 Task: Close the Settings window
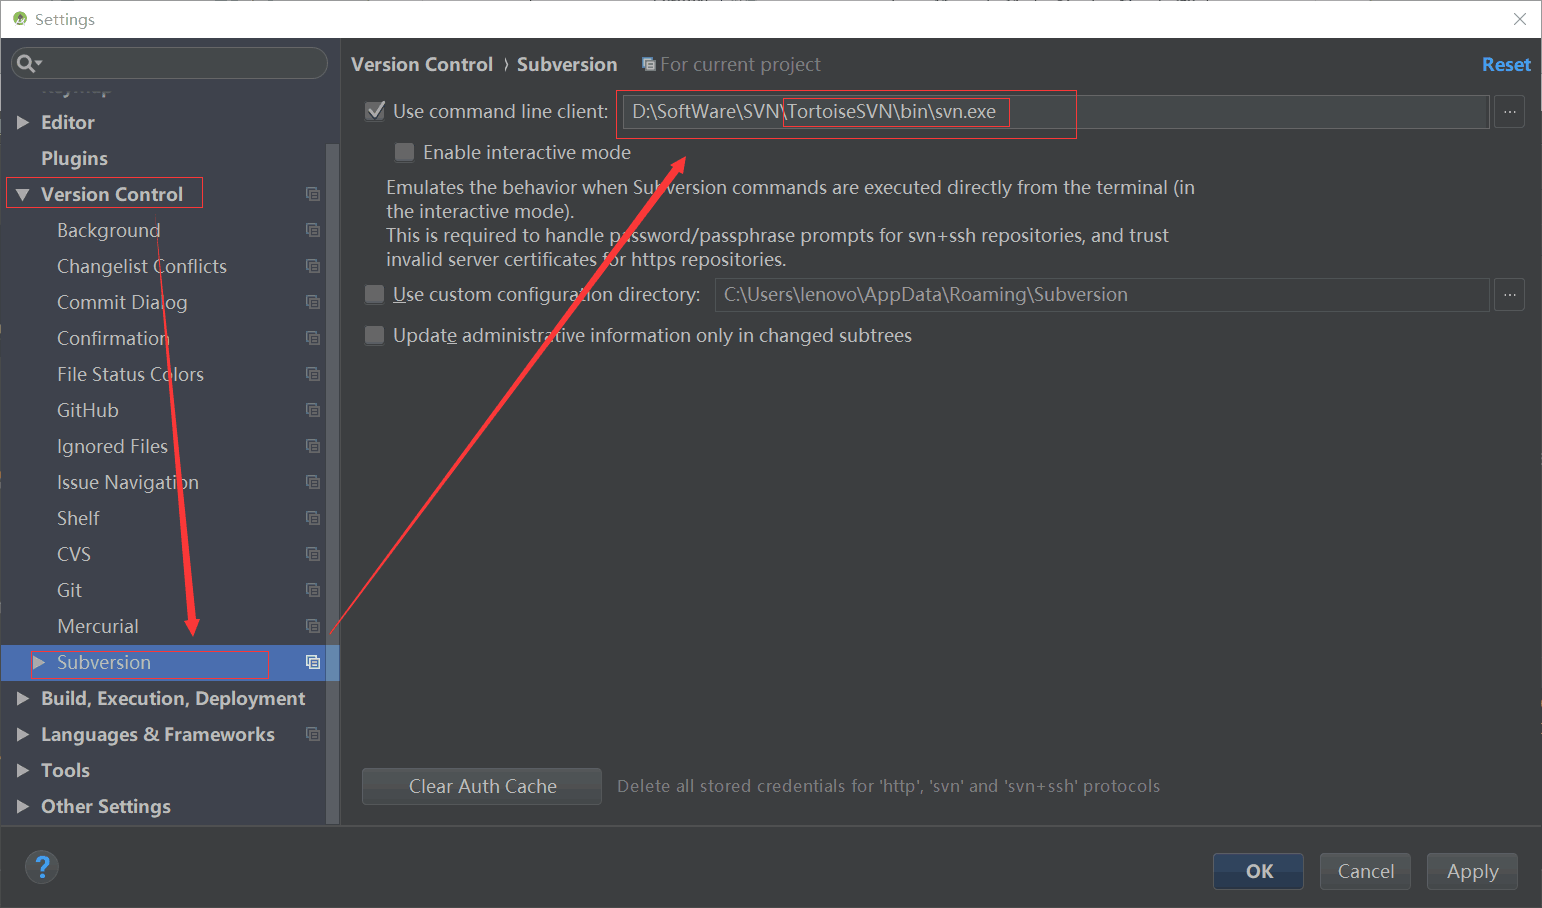tap(1520, 19)
